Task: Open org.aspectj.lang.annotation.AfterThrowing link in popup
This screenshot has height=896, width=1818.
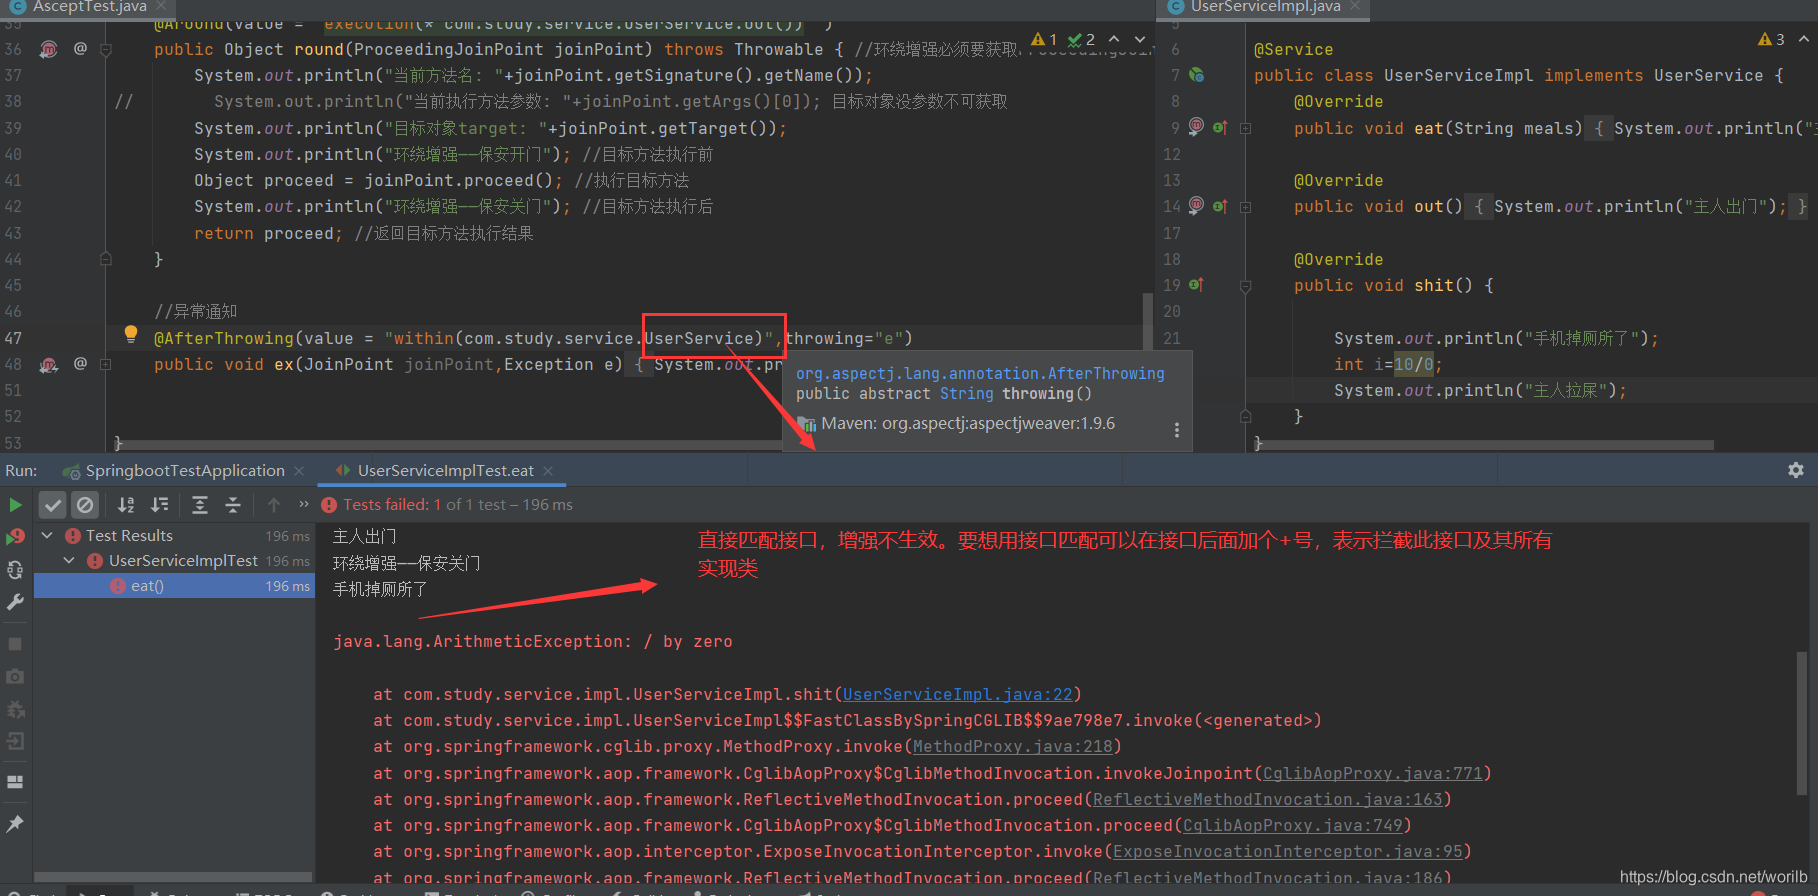Action: pos(980,373)
